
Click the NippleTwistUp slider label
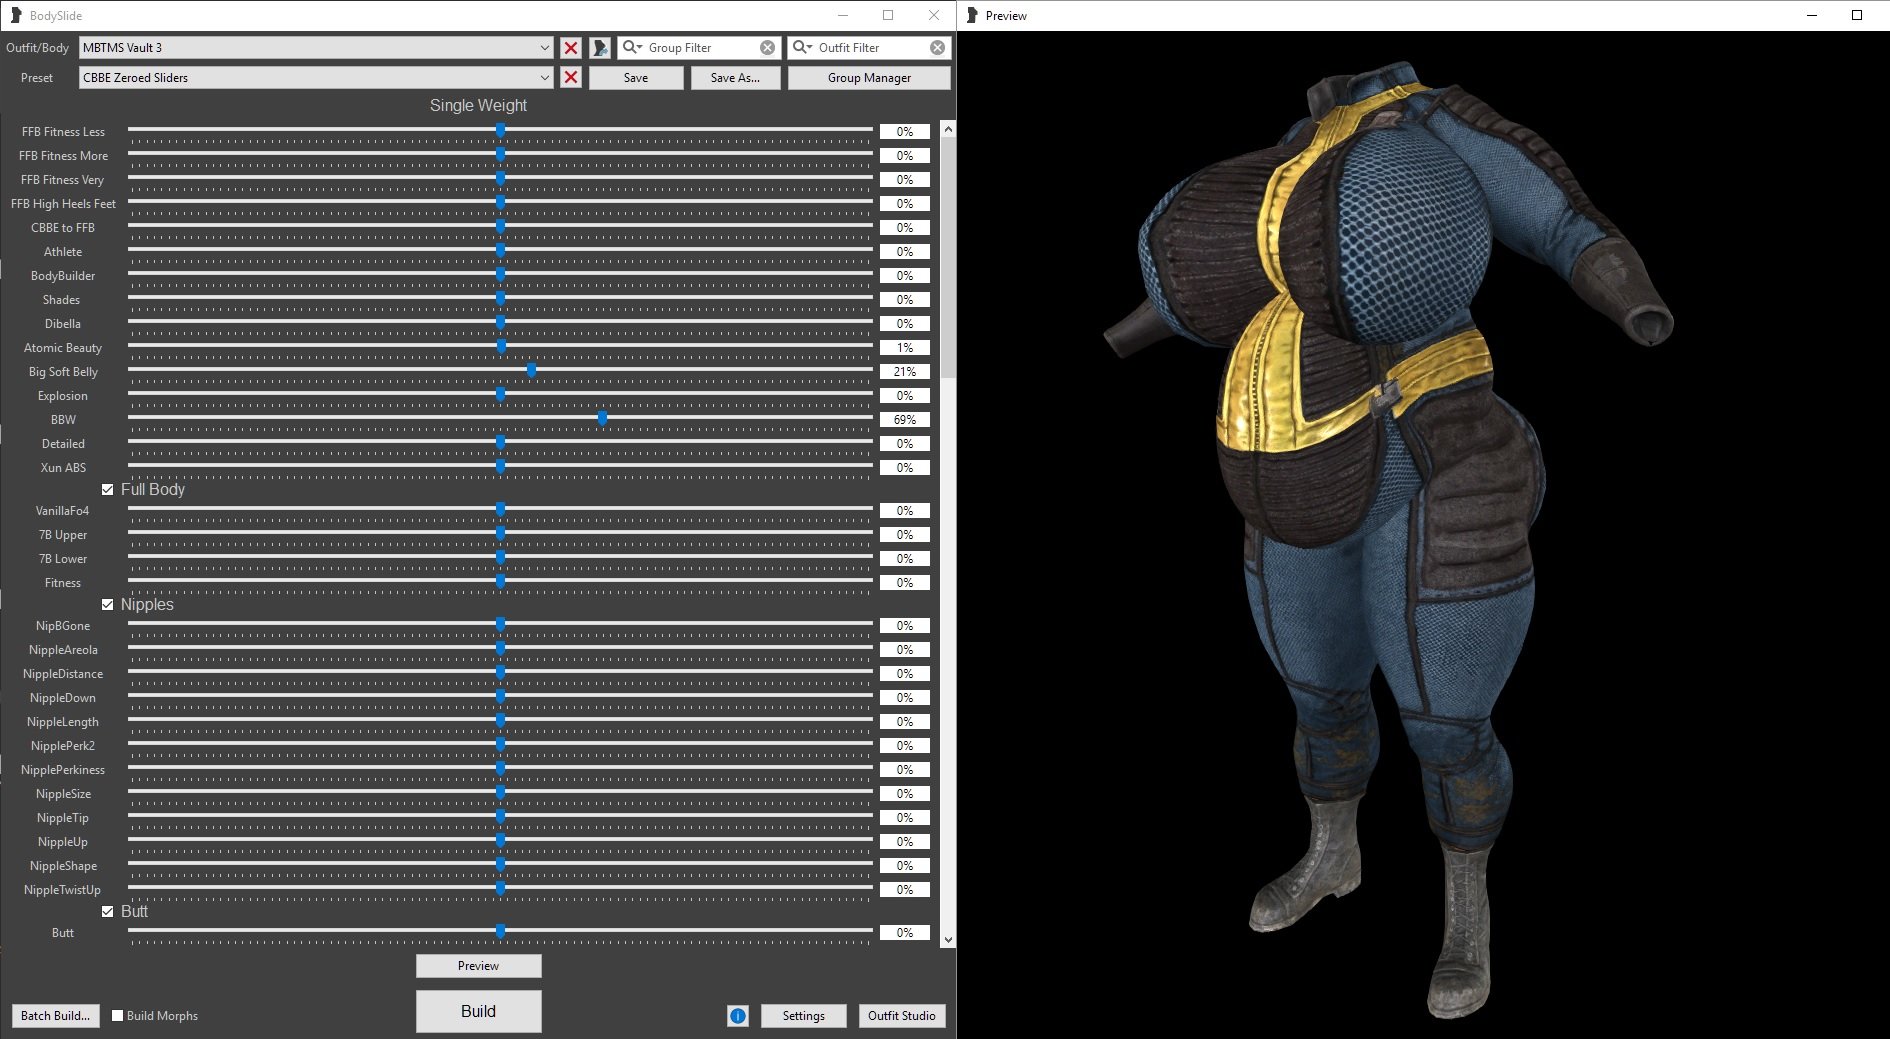tap(63, 890)
